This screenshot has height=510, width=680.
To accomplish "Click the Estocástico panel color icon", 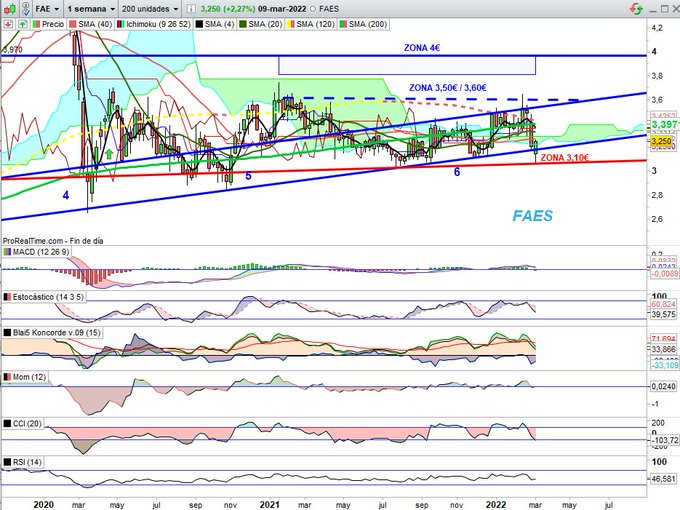I will click(x=7, y=297).
